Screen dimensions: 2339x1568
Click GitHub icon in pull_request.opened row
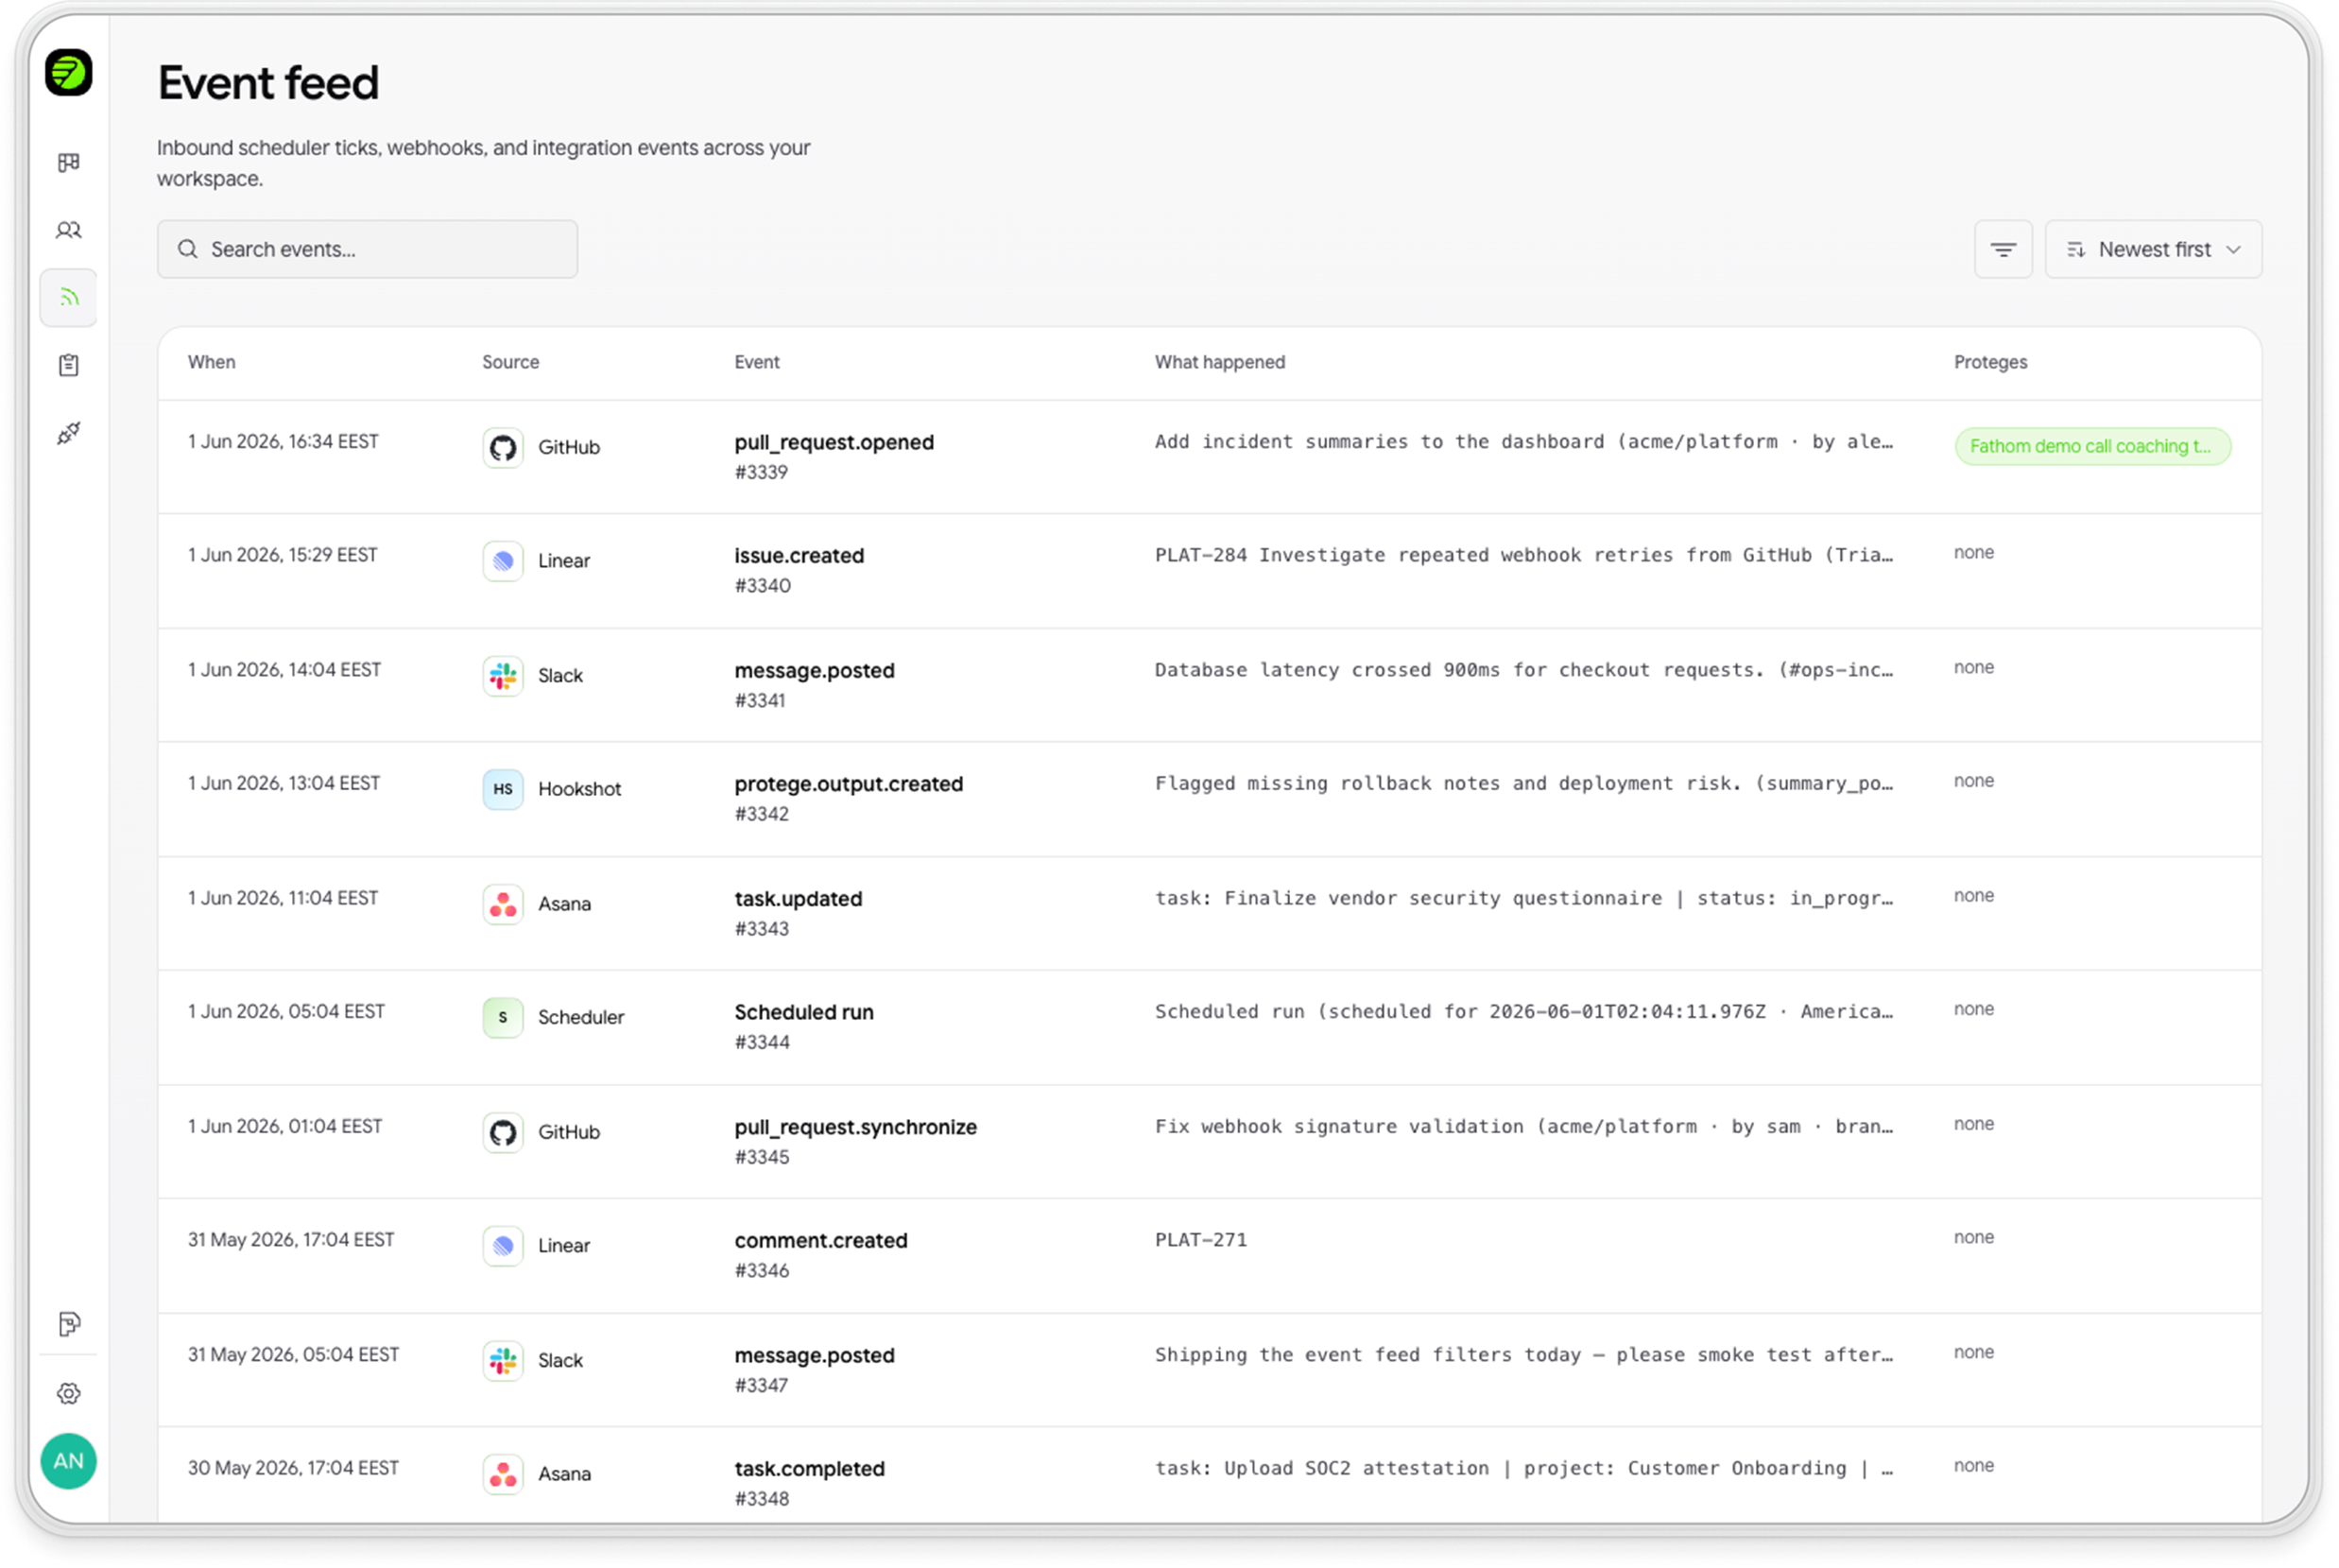click(503, 447)
